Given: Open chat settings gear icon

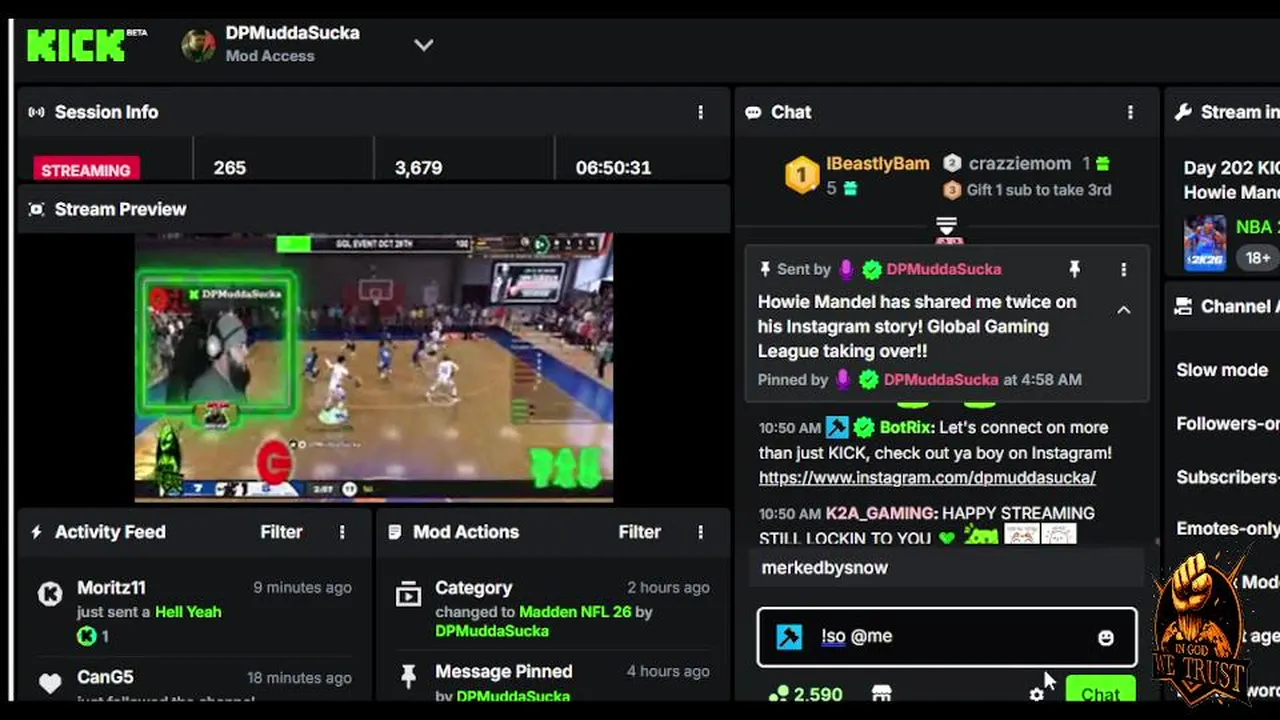Looking at the screenshot, I should click(x=1036, y=693).
